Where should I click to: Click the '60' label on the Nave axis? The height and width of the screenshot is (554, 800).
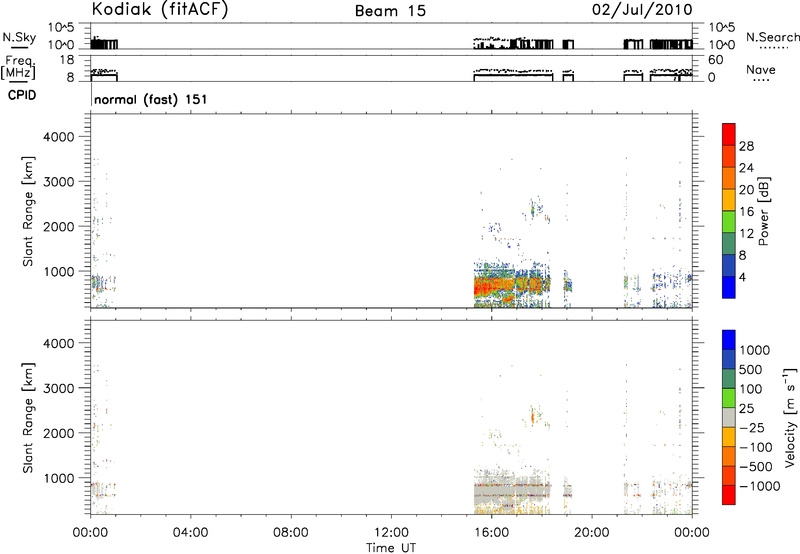tap(715, 60)
